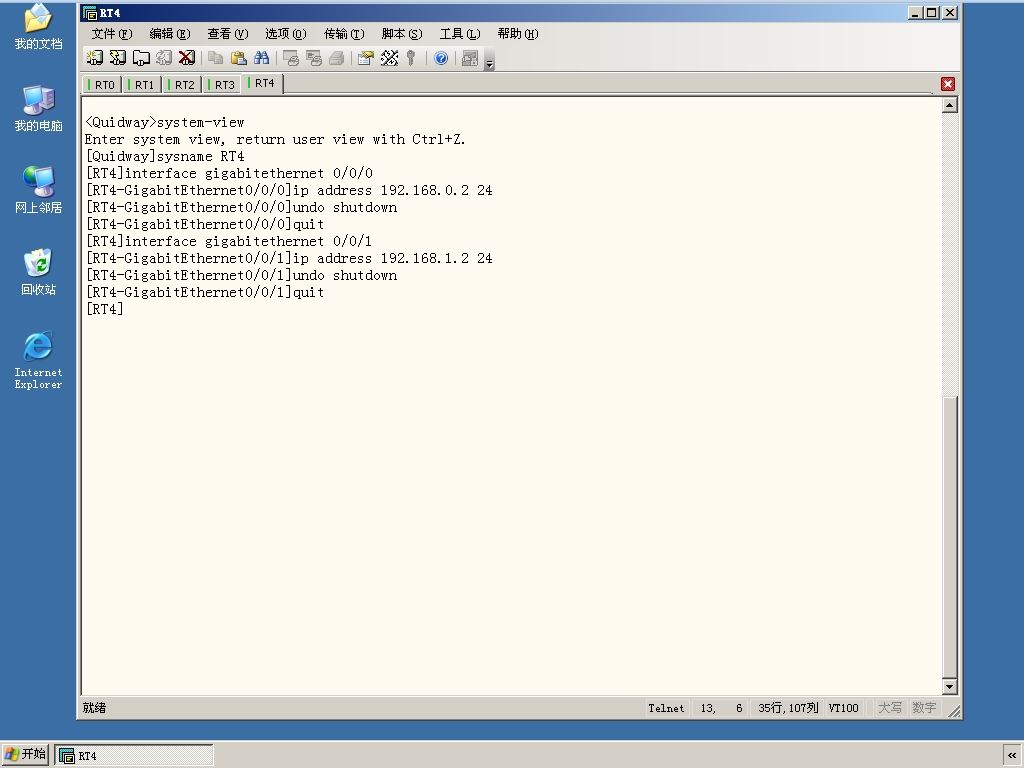Switch to the RT2 session tab

[182, 85]
